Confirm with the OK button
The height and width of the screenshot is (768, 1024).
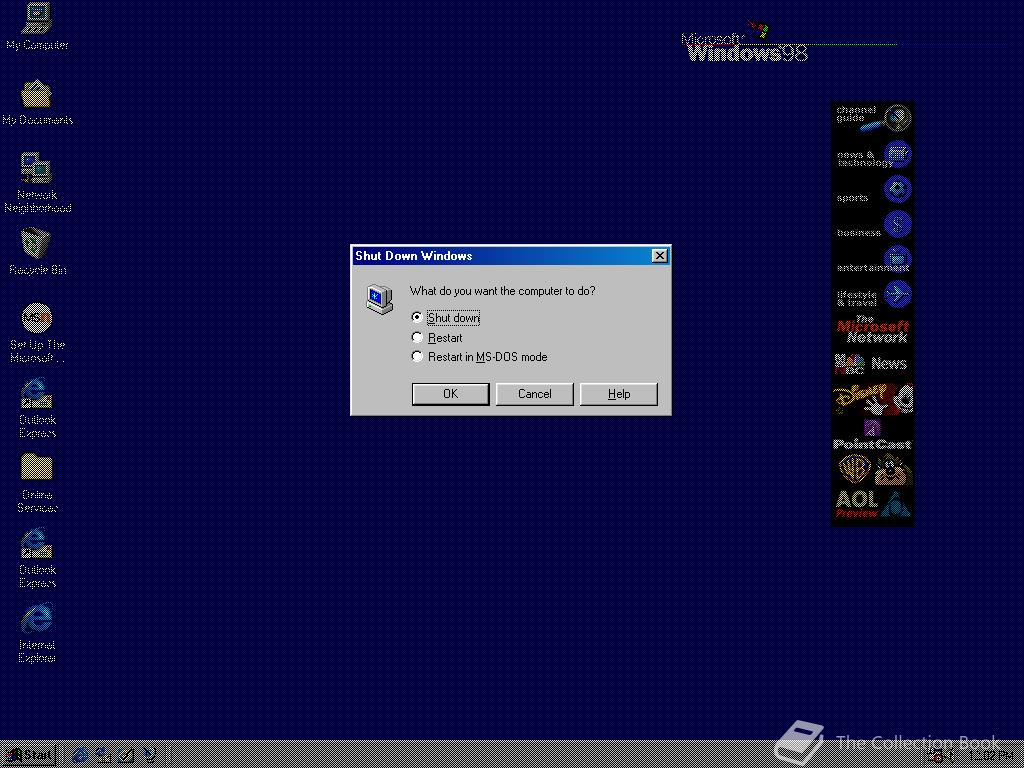click(450, 394)
